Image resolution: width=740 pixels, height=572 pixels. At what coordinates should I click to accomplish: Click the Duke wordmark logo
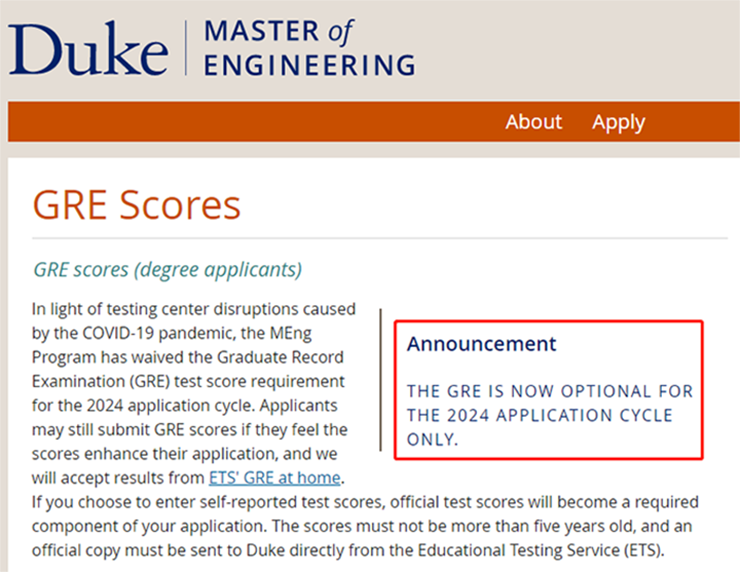pyautogui.click(x=88, y=48)
